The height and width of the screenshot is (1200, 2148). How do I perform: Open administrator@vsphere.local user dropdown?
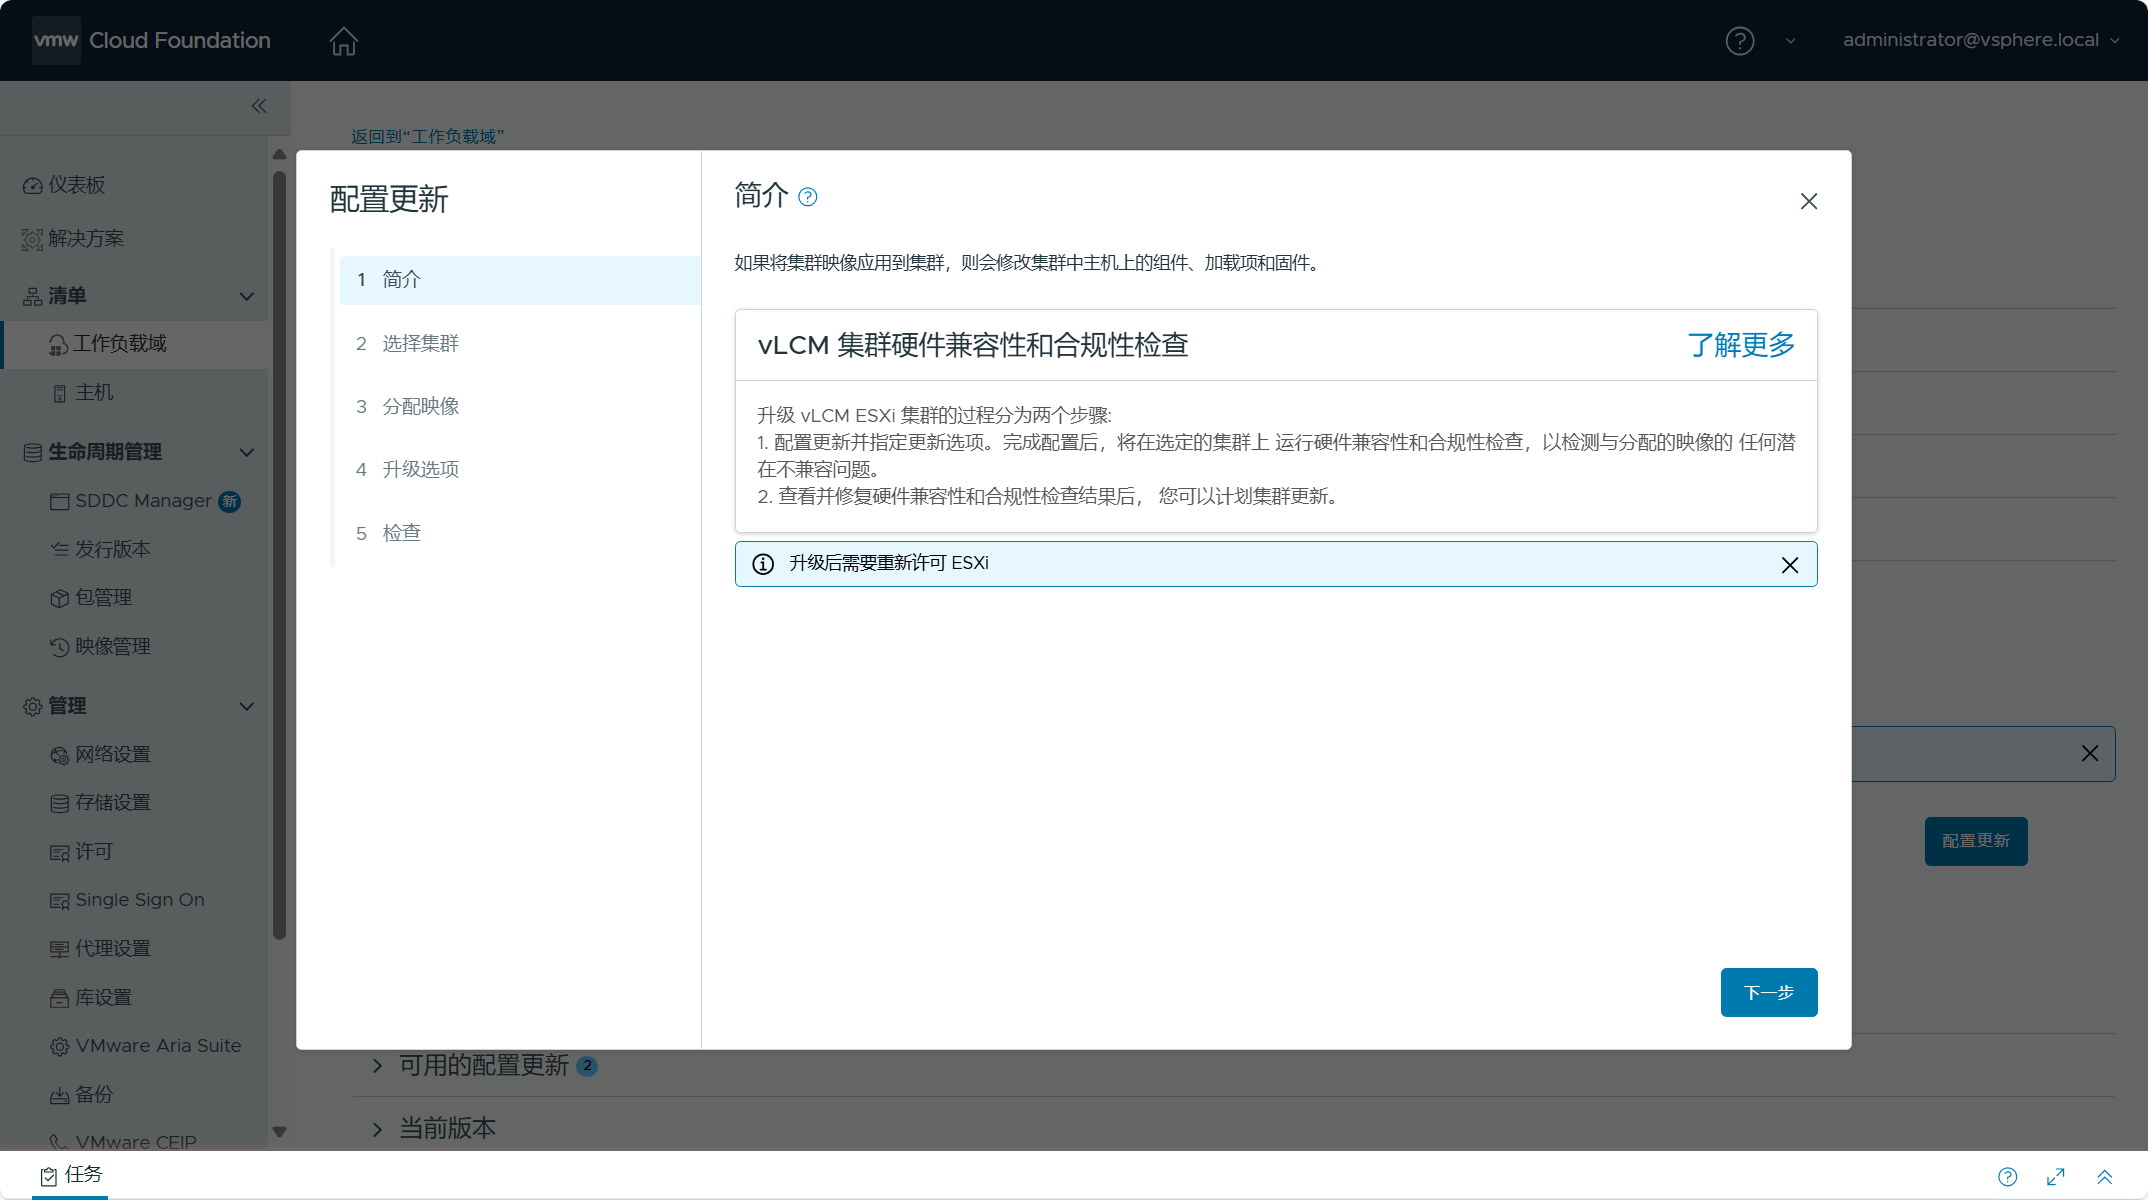pos(1980,40)
